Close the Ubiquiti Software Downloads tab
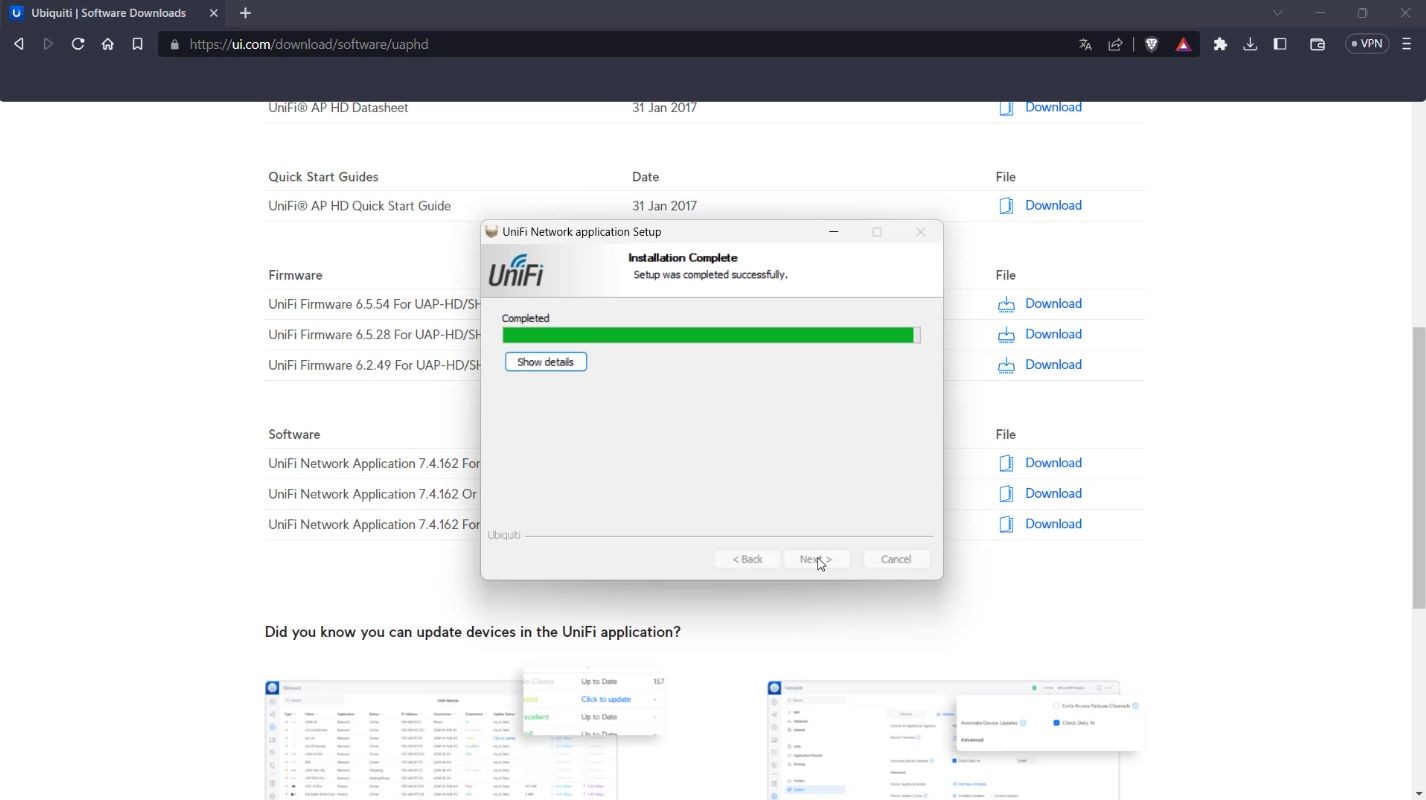The width and height of the screenshot is (1426, 800). tap(213, 13)
